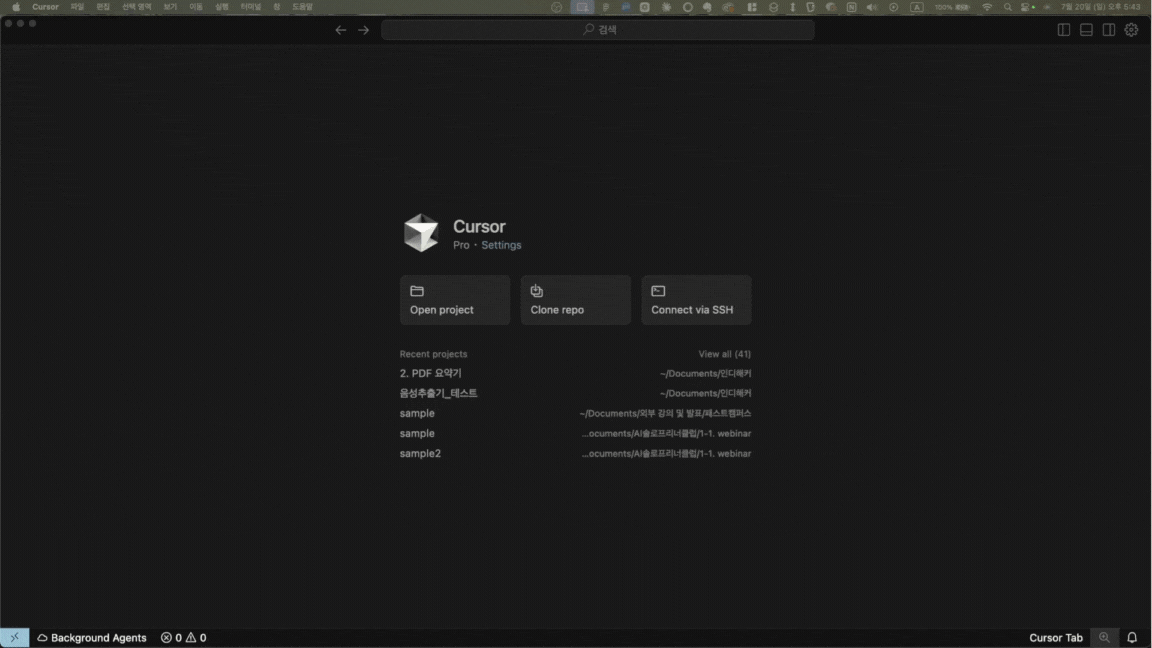Click Cursor Tab in status bar
1152x648 pixels.
1056,638
